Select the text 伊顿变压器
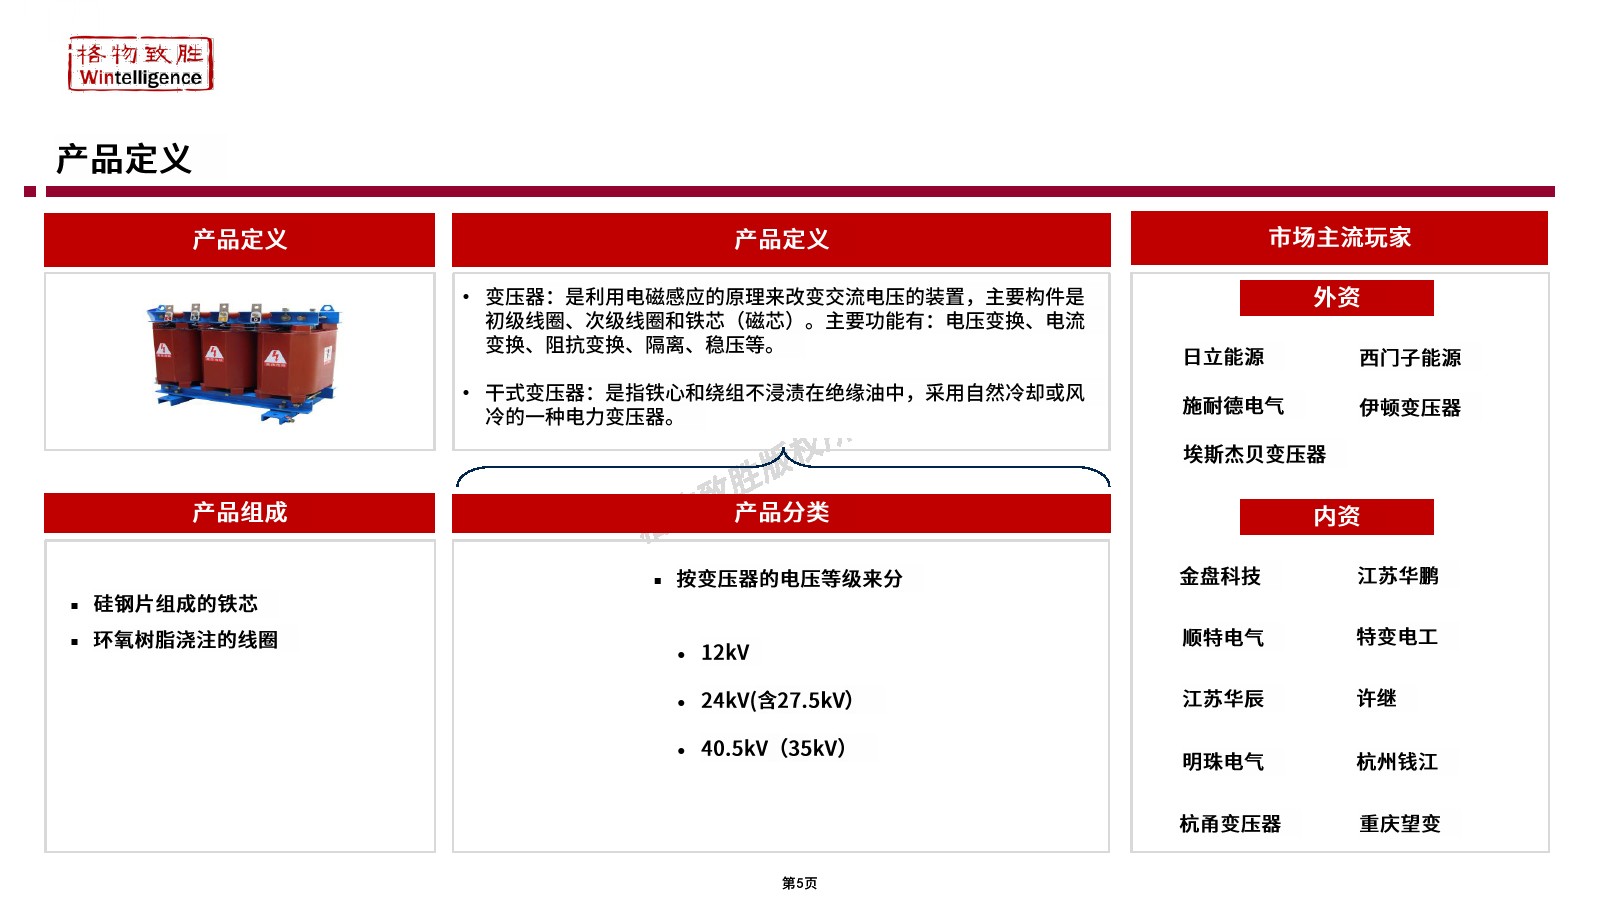1601x900 pixels. click(x=1410, y=408)
